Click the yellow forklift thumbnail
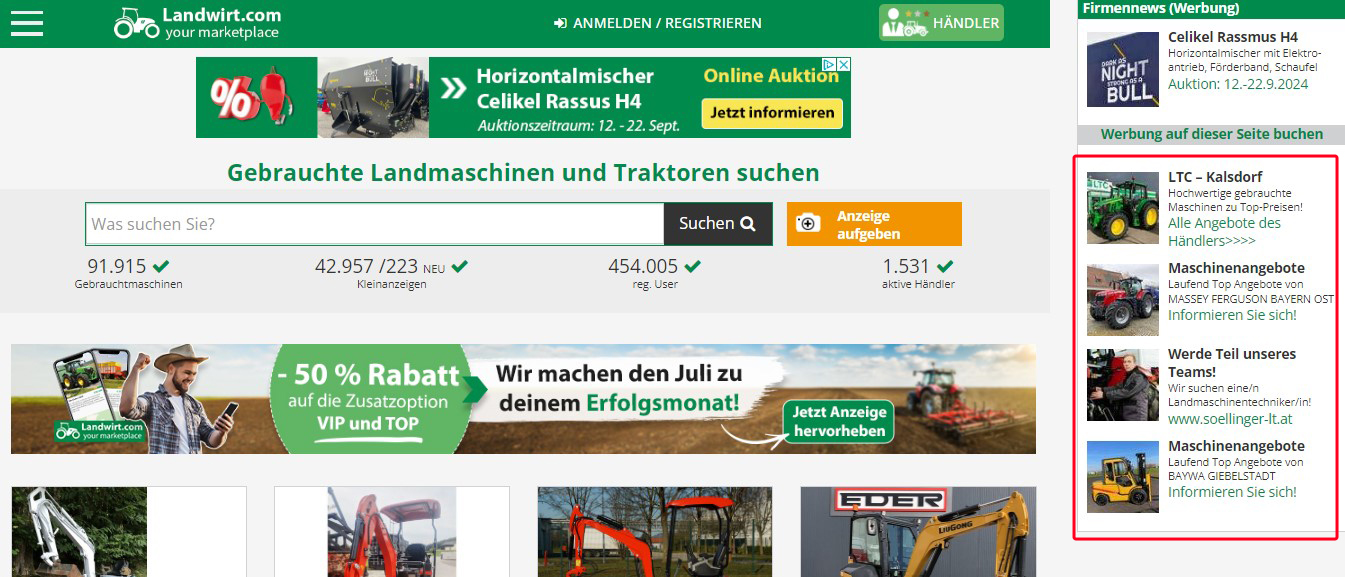The width and height of the screenshot is (1345, 577). 1123,477
